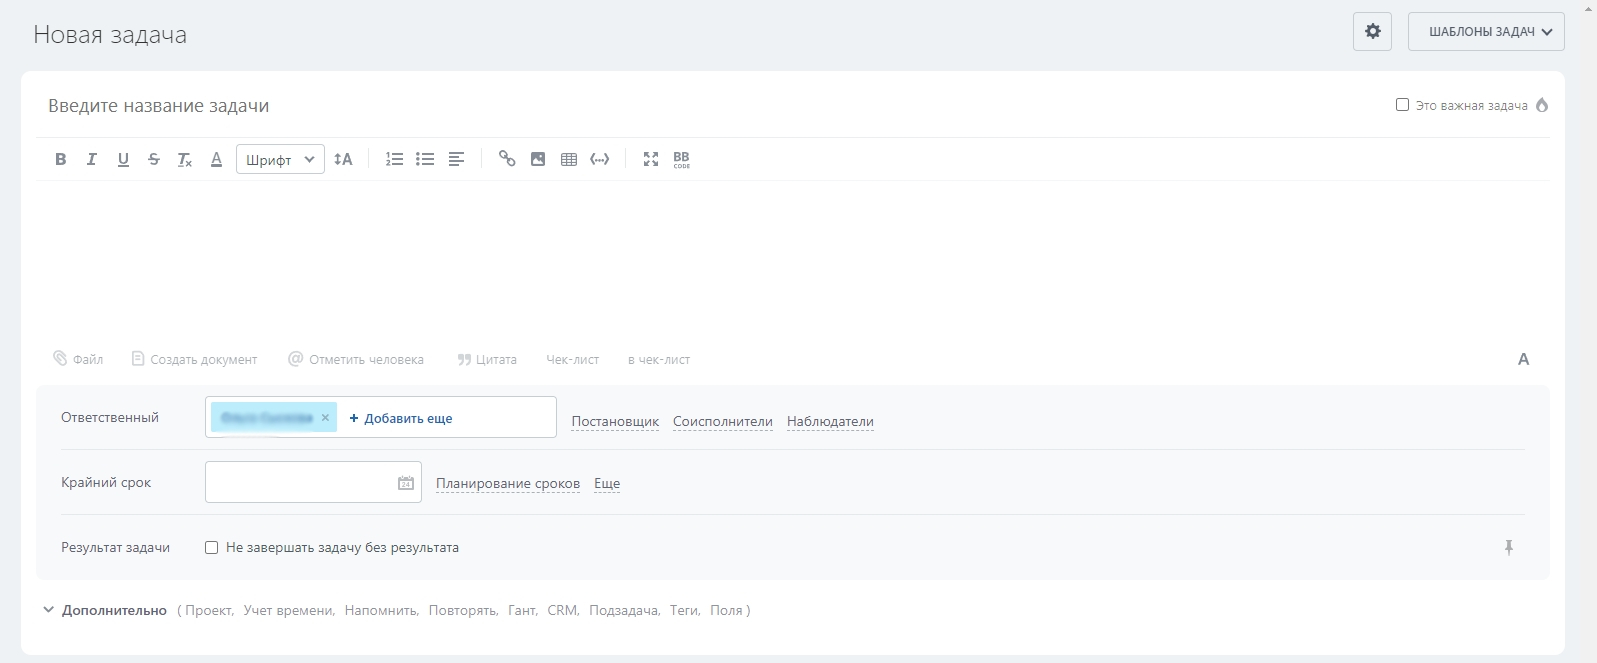Expand editor to fullscreen mode
Image resolution: width=1597 pixels, height=663 pixels.
point(651,159)
